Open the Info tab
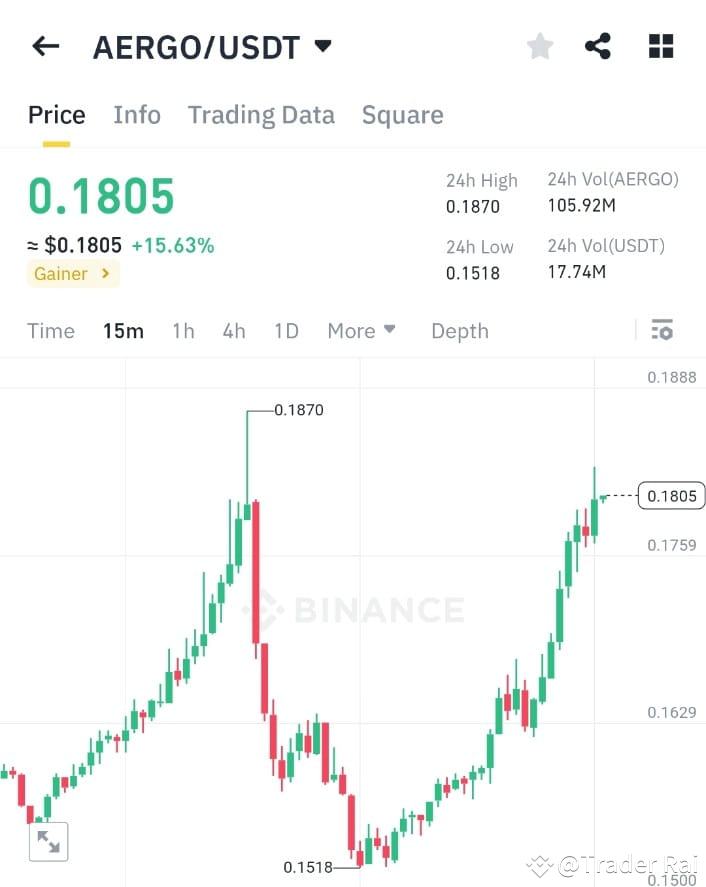 pos(136,114)
